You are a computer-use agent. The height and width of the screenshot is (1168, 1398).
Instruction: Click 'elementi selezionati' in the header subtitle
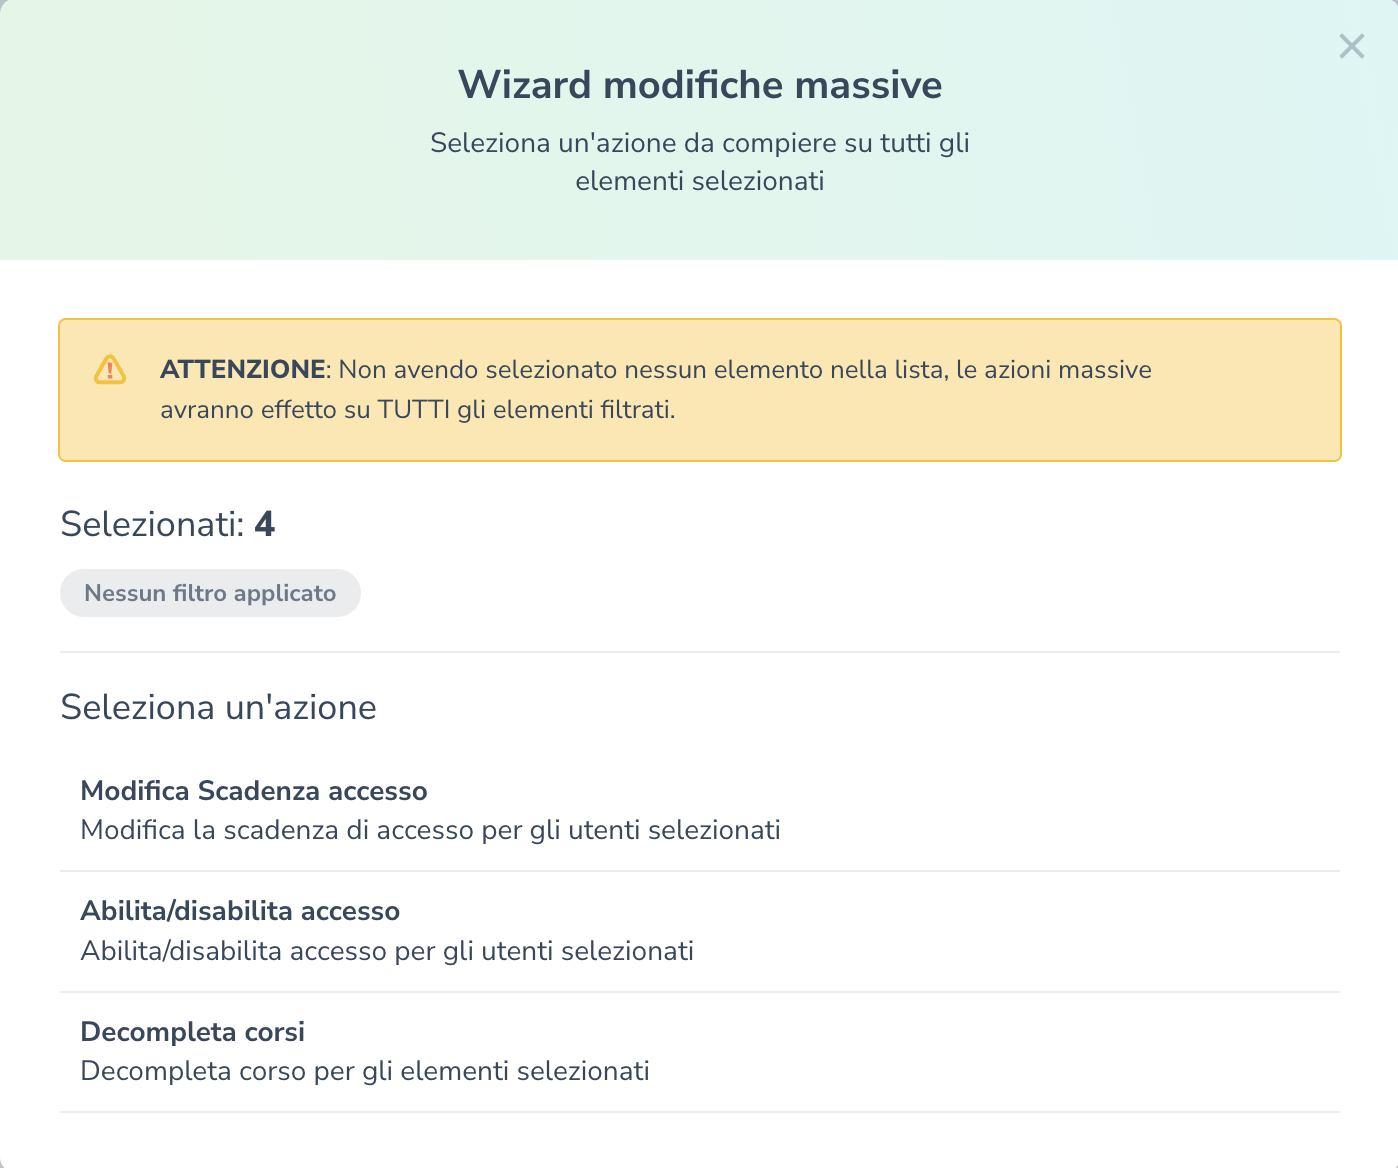[x=700, y=181]
